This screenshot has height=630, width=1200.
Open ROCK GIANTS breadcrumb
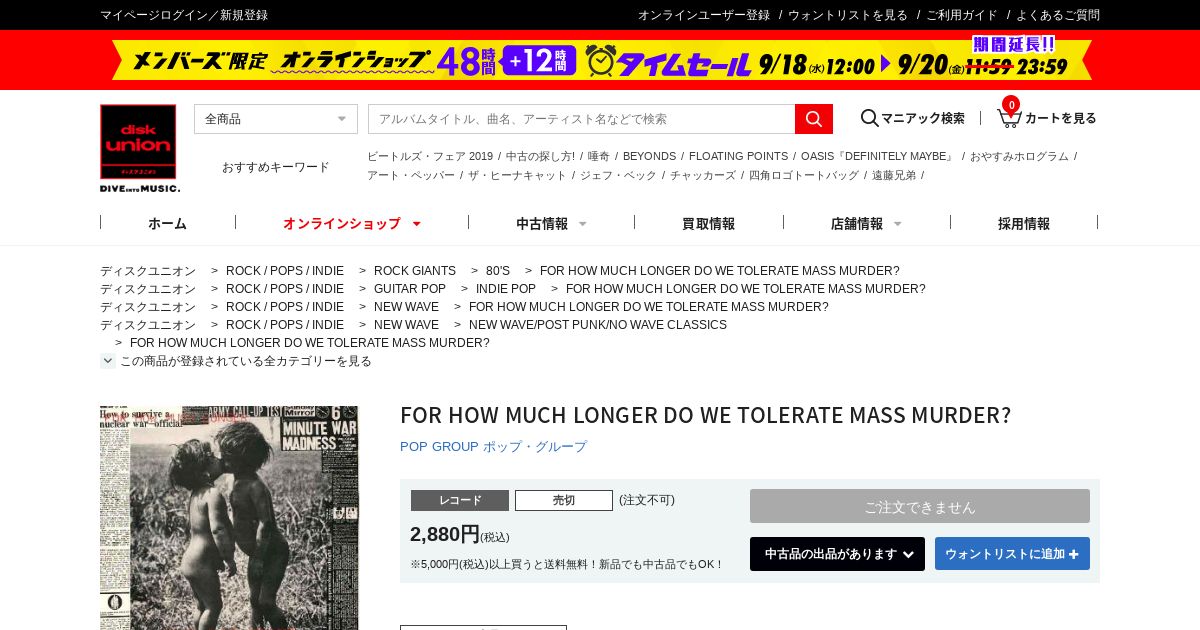click(415, 271)
